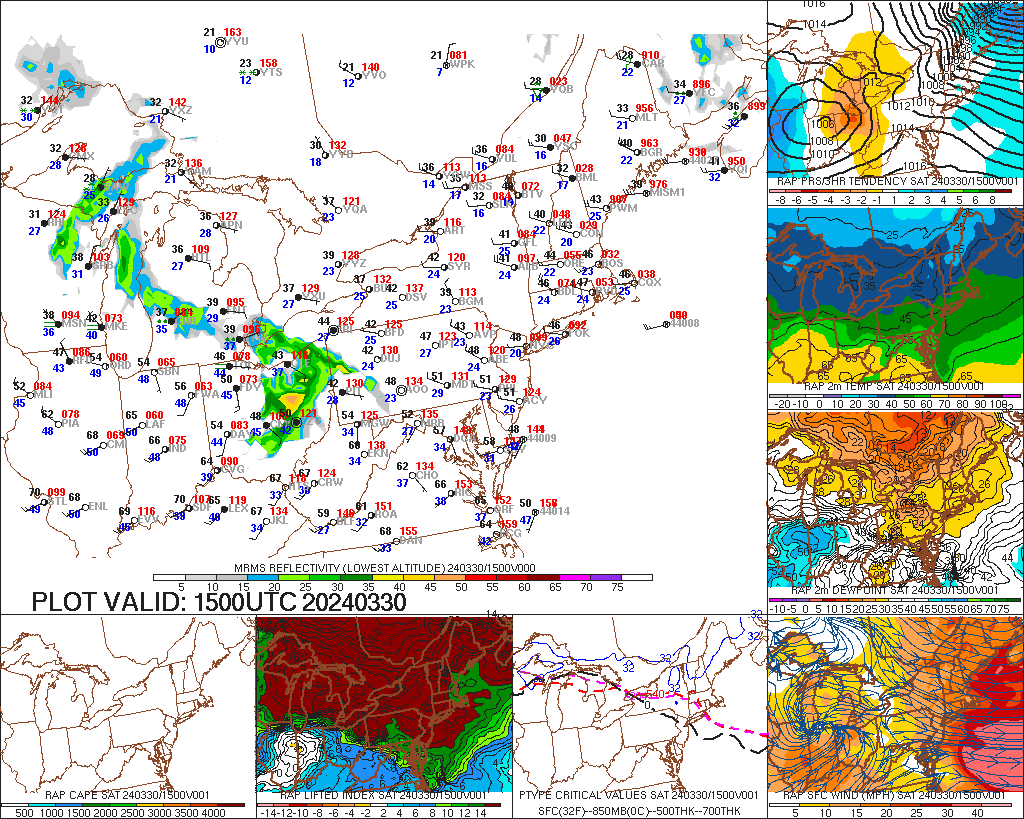Screen dimensions: 1024x819
Task: Select the STL station label
Action: coord(58,501)
